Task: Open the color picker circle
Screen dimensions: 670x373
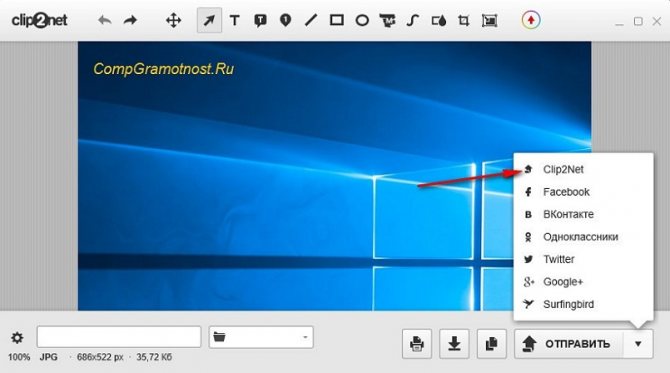Action: tap(531, 20)
